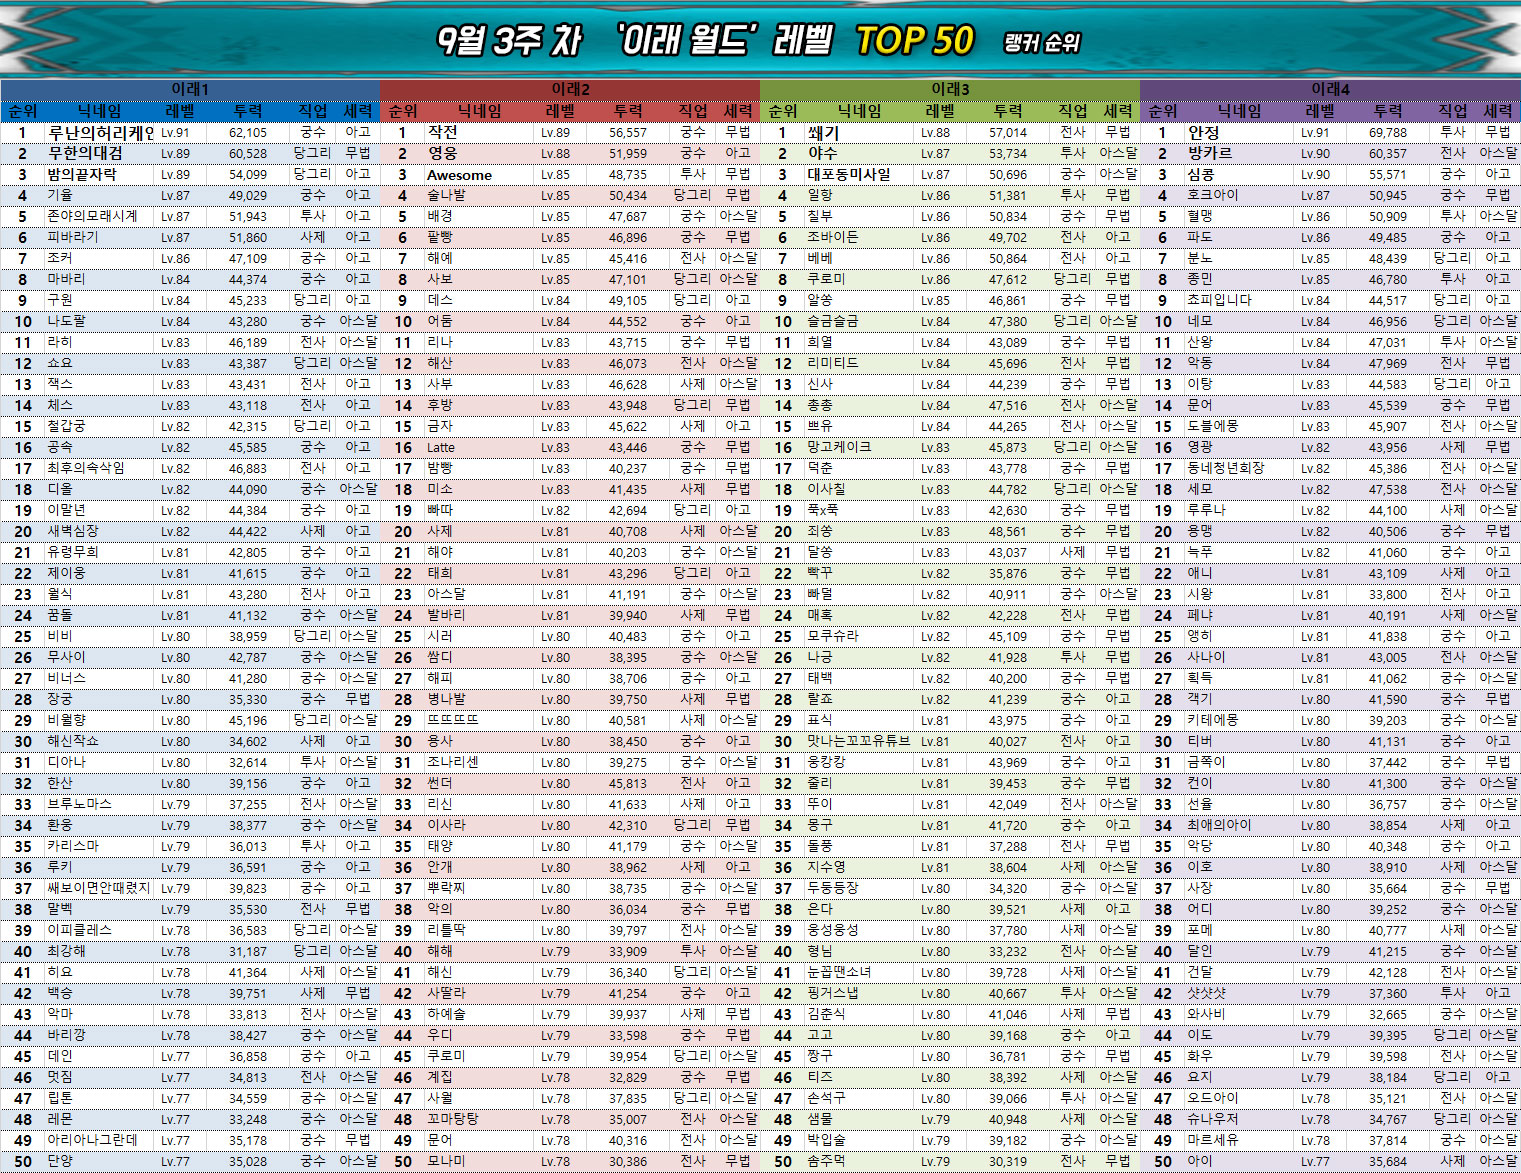
Task: Click the TOP 50 title text
Action: pyautogui.click(x=914, y=41)
